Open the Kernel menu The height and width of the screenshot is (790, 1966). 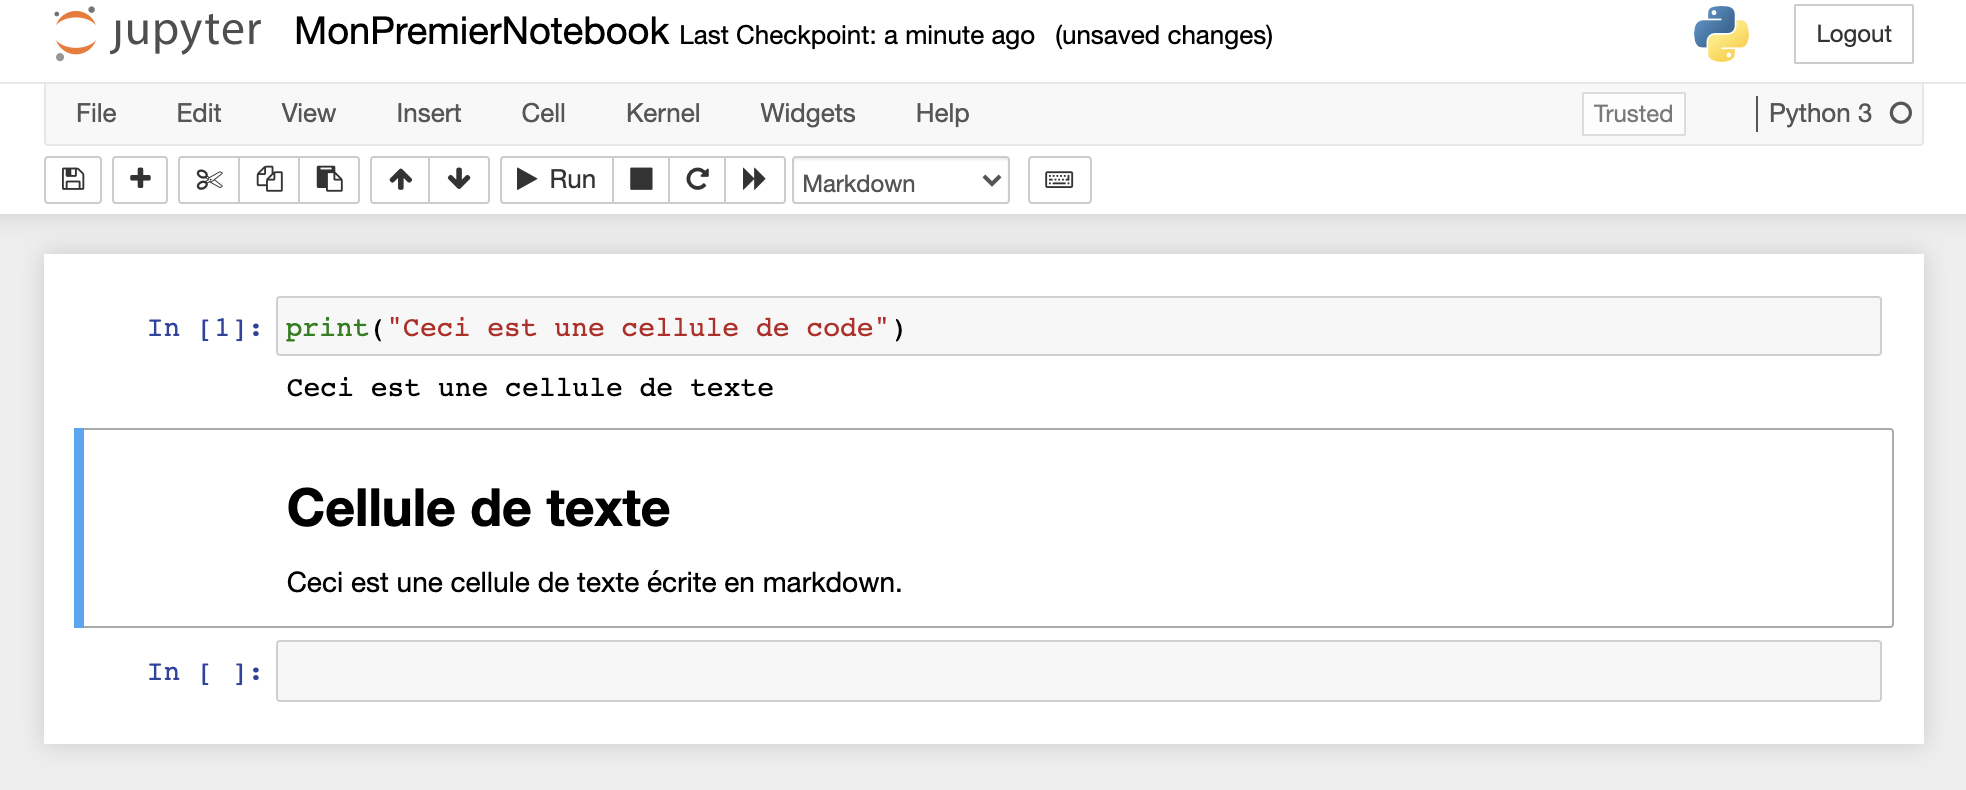(663, 113)
